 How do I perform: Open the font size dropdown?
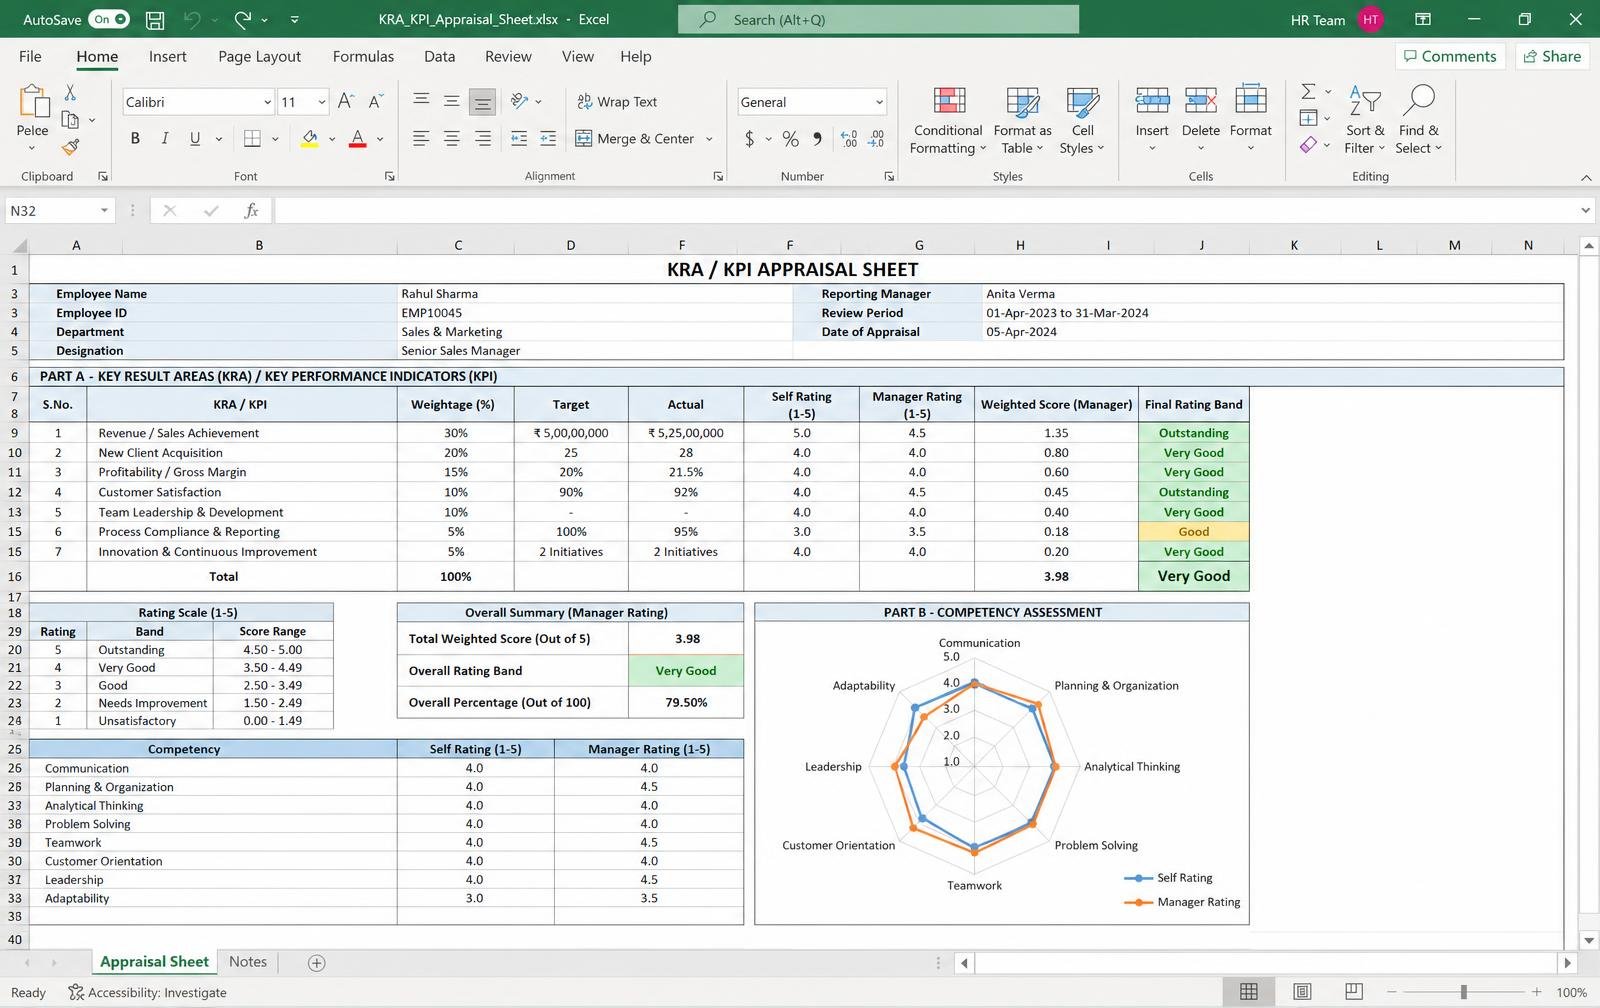321,102
